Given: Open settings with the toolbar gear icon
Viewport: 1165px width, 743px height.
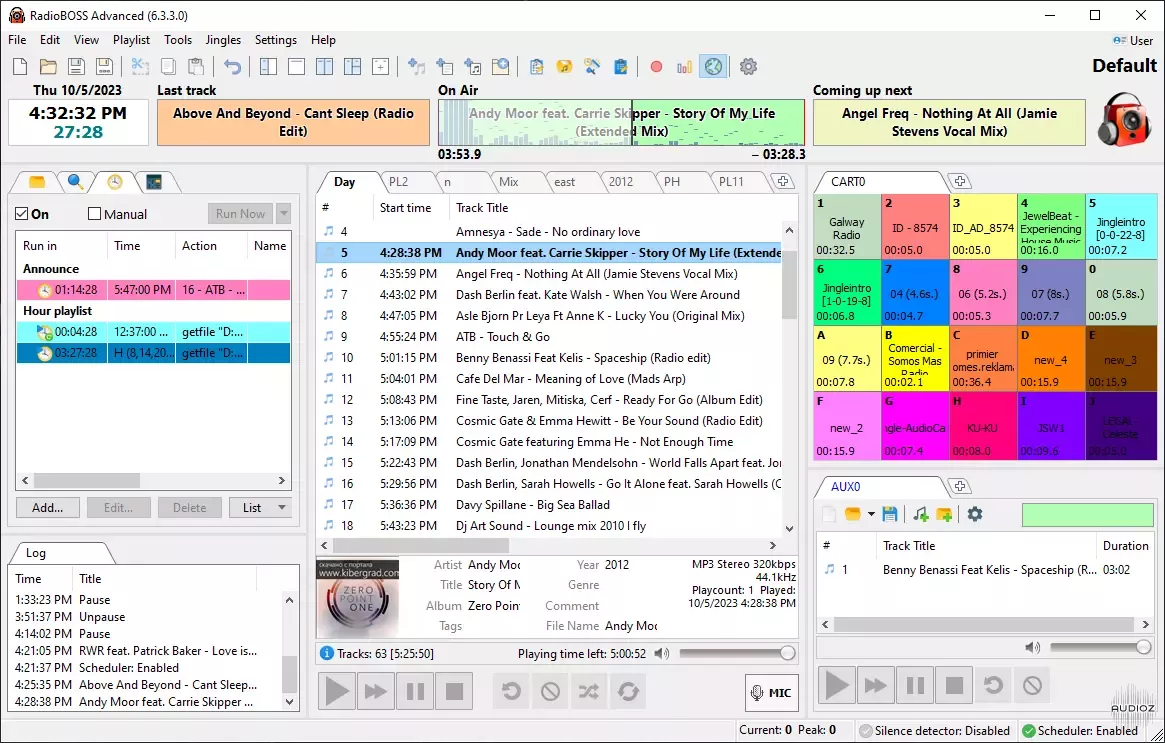Looking at the screenshot, I should [748, 67].
